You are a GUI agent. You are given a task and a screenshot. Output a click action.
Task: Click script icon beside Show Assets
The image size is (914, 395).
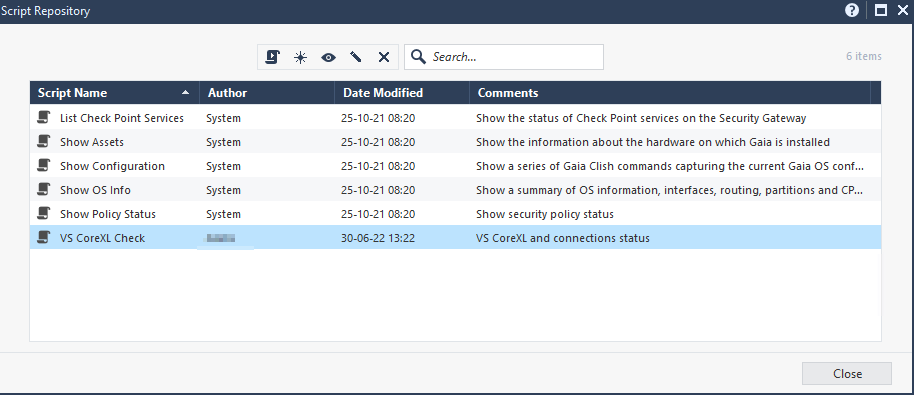click(x=43, y=142)
